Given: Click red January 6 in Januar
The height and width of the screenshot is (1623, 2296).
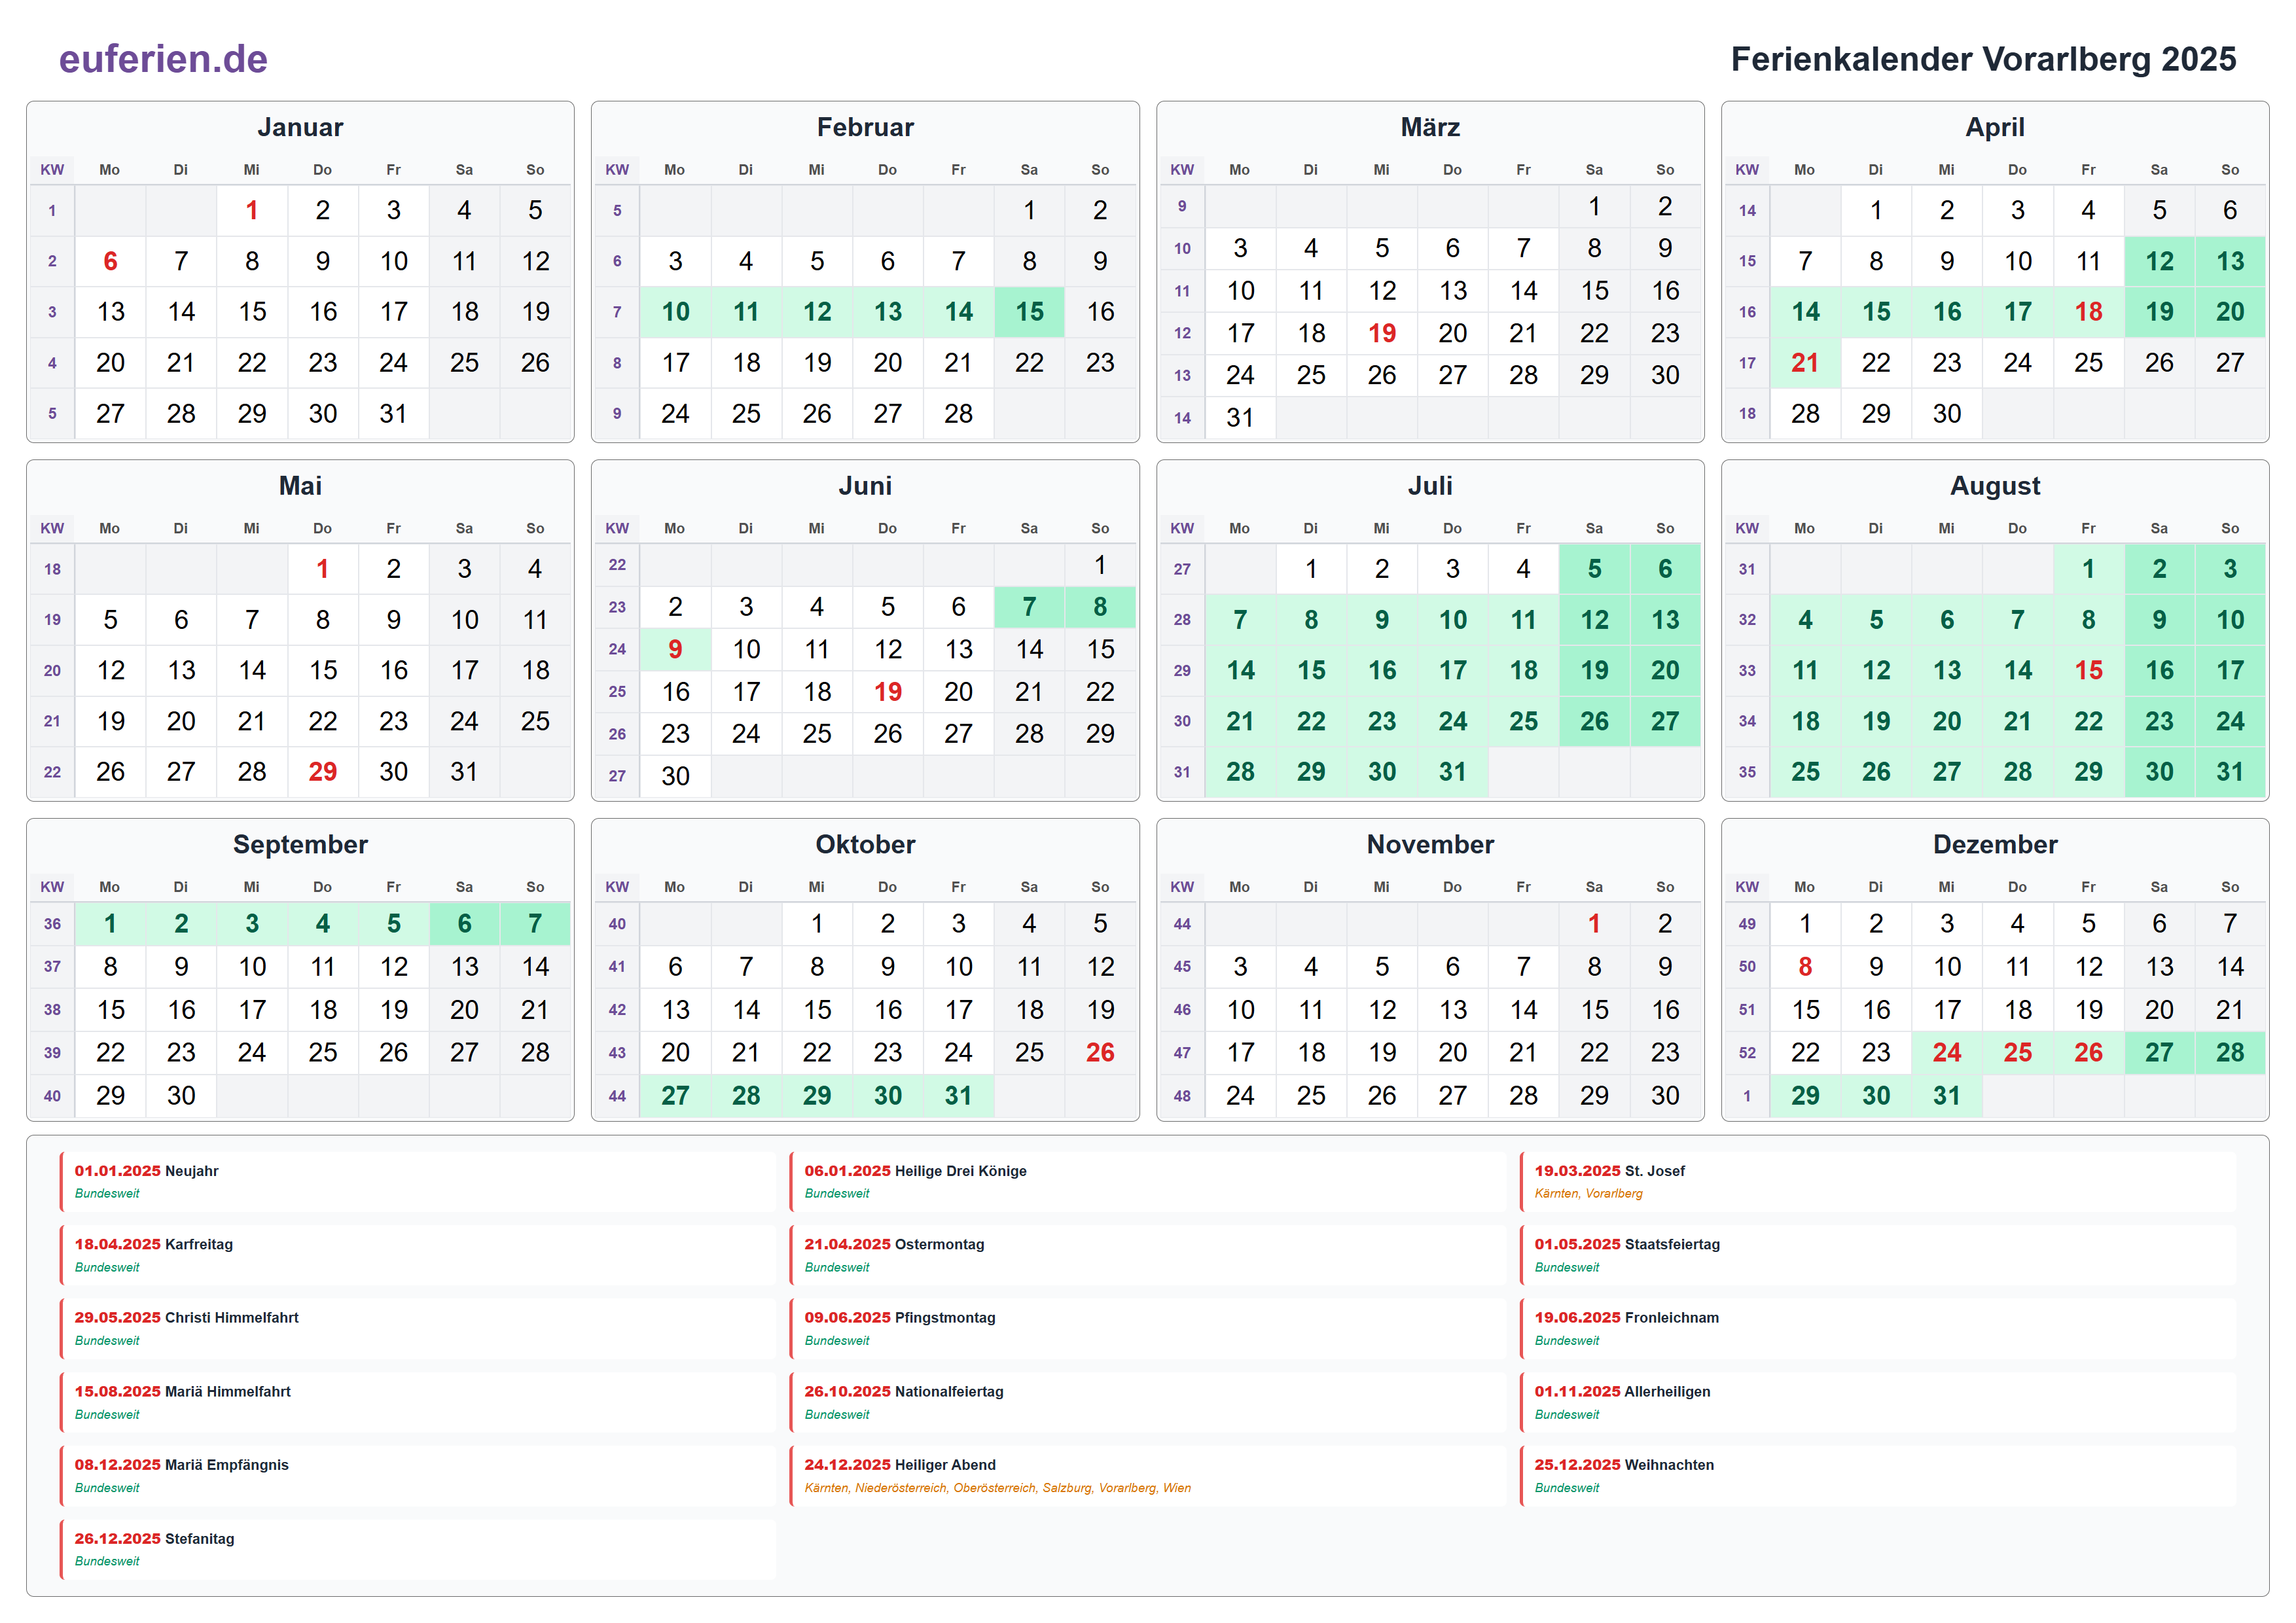Looking at the screenshot, I should 110,261.
